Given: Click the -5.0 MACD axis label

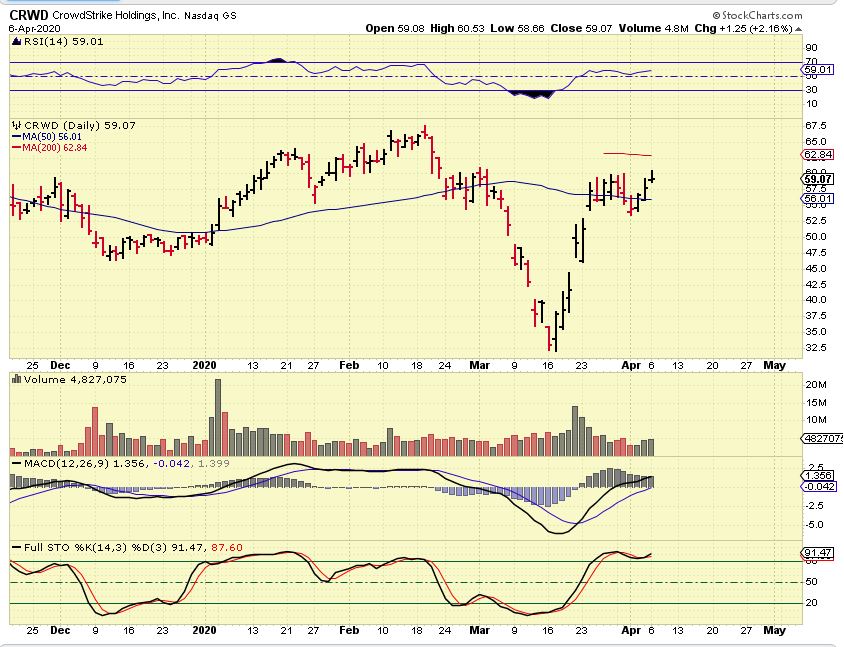Looking at the screenshot, I should click(814, 525).
